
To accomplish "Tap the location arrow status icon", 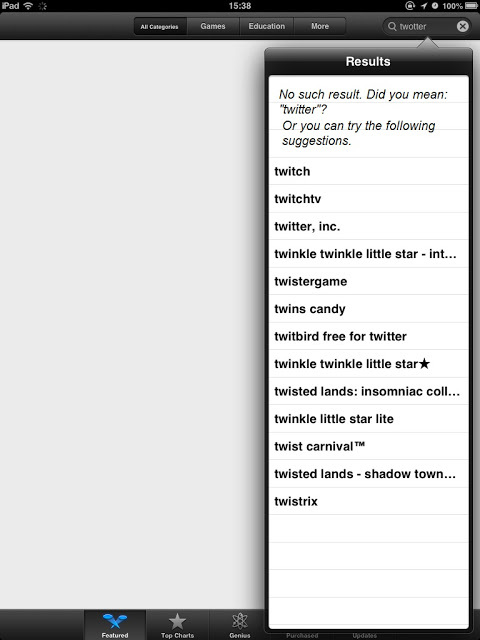I will (x=424, y=6).
